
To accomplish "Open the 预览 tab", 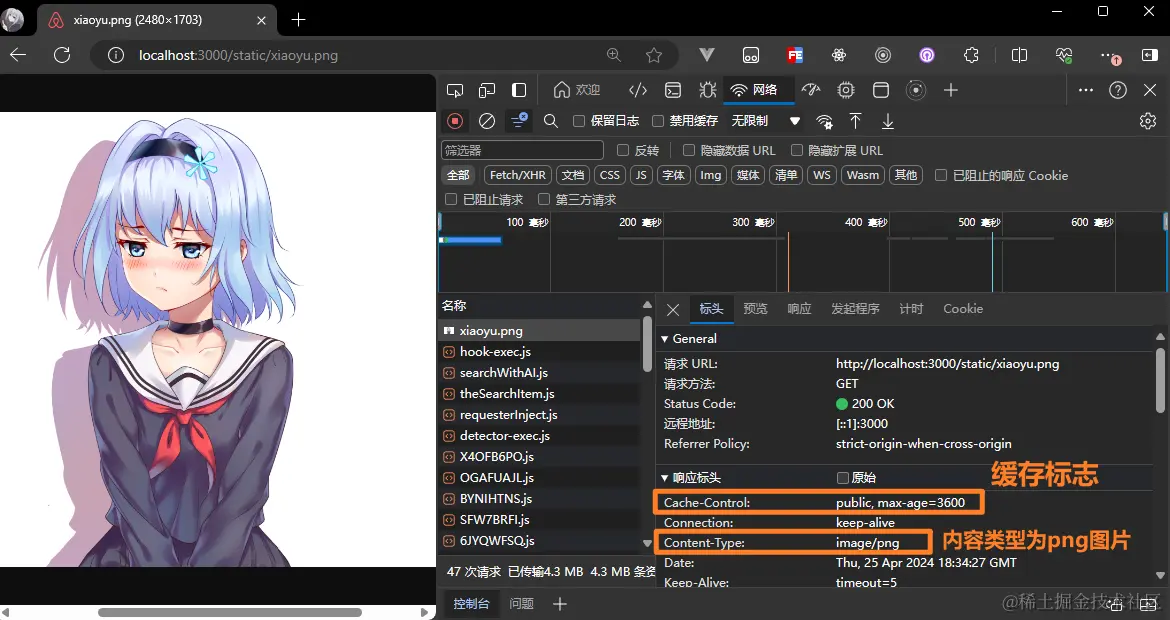I will (755, 309).
